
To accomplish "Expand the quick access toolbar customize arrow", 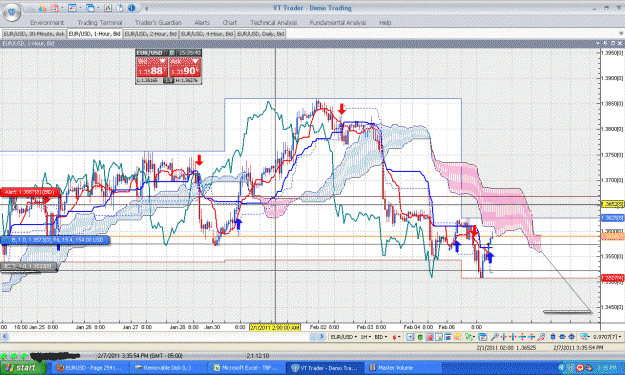I will 146,8.
